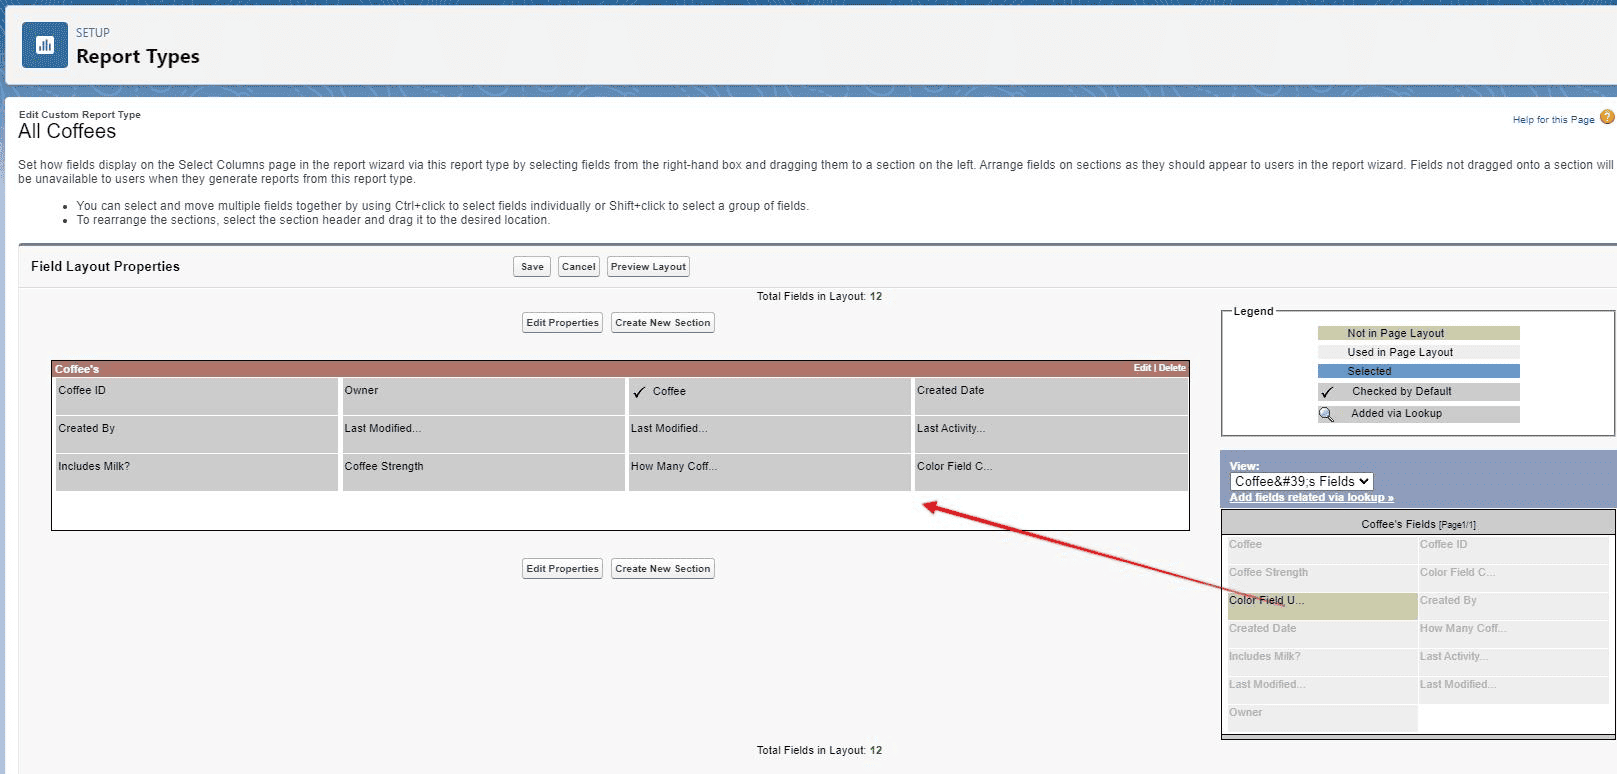This screenshot has width=1617, height=774.
Task: Click the Checked by Default checkmark in Legend
Action: click(1327, 392)
